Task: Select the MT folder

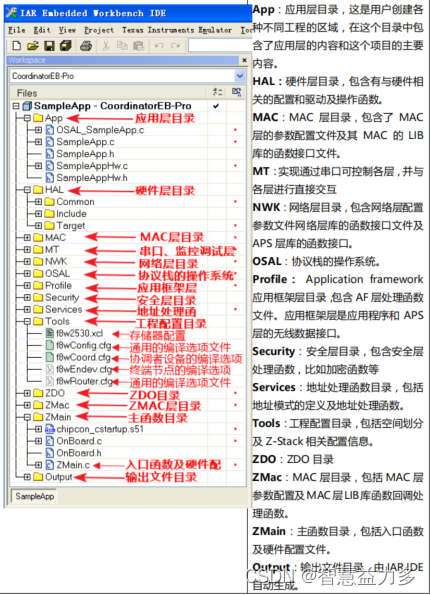Action: click(52, 250)
